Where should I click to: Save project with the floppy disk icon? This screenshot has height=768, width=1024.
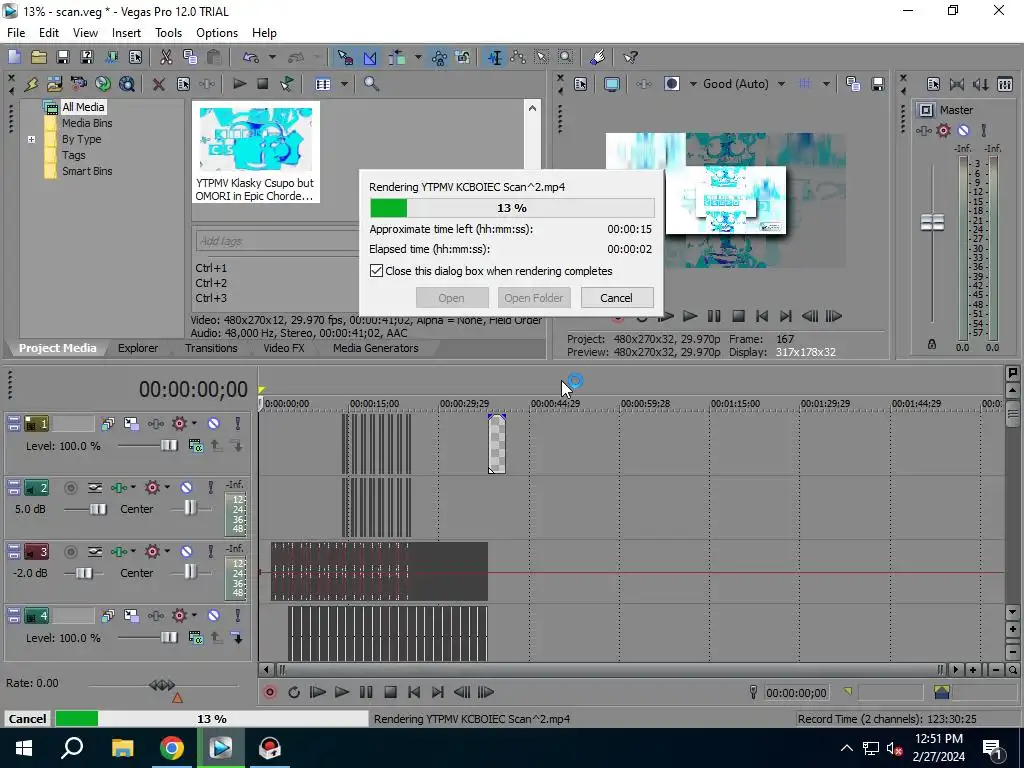tap(63, 57)
